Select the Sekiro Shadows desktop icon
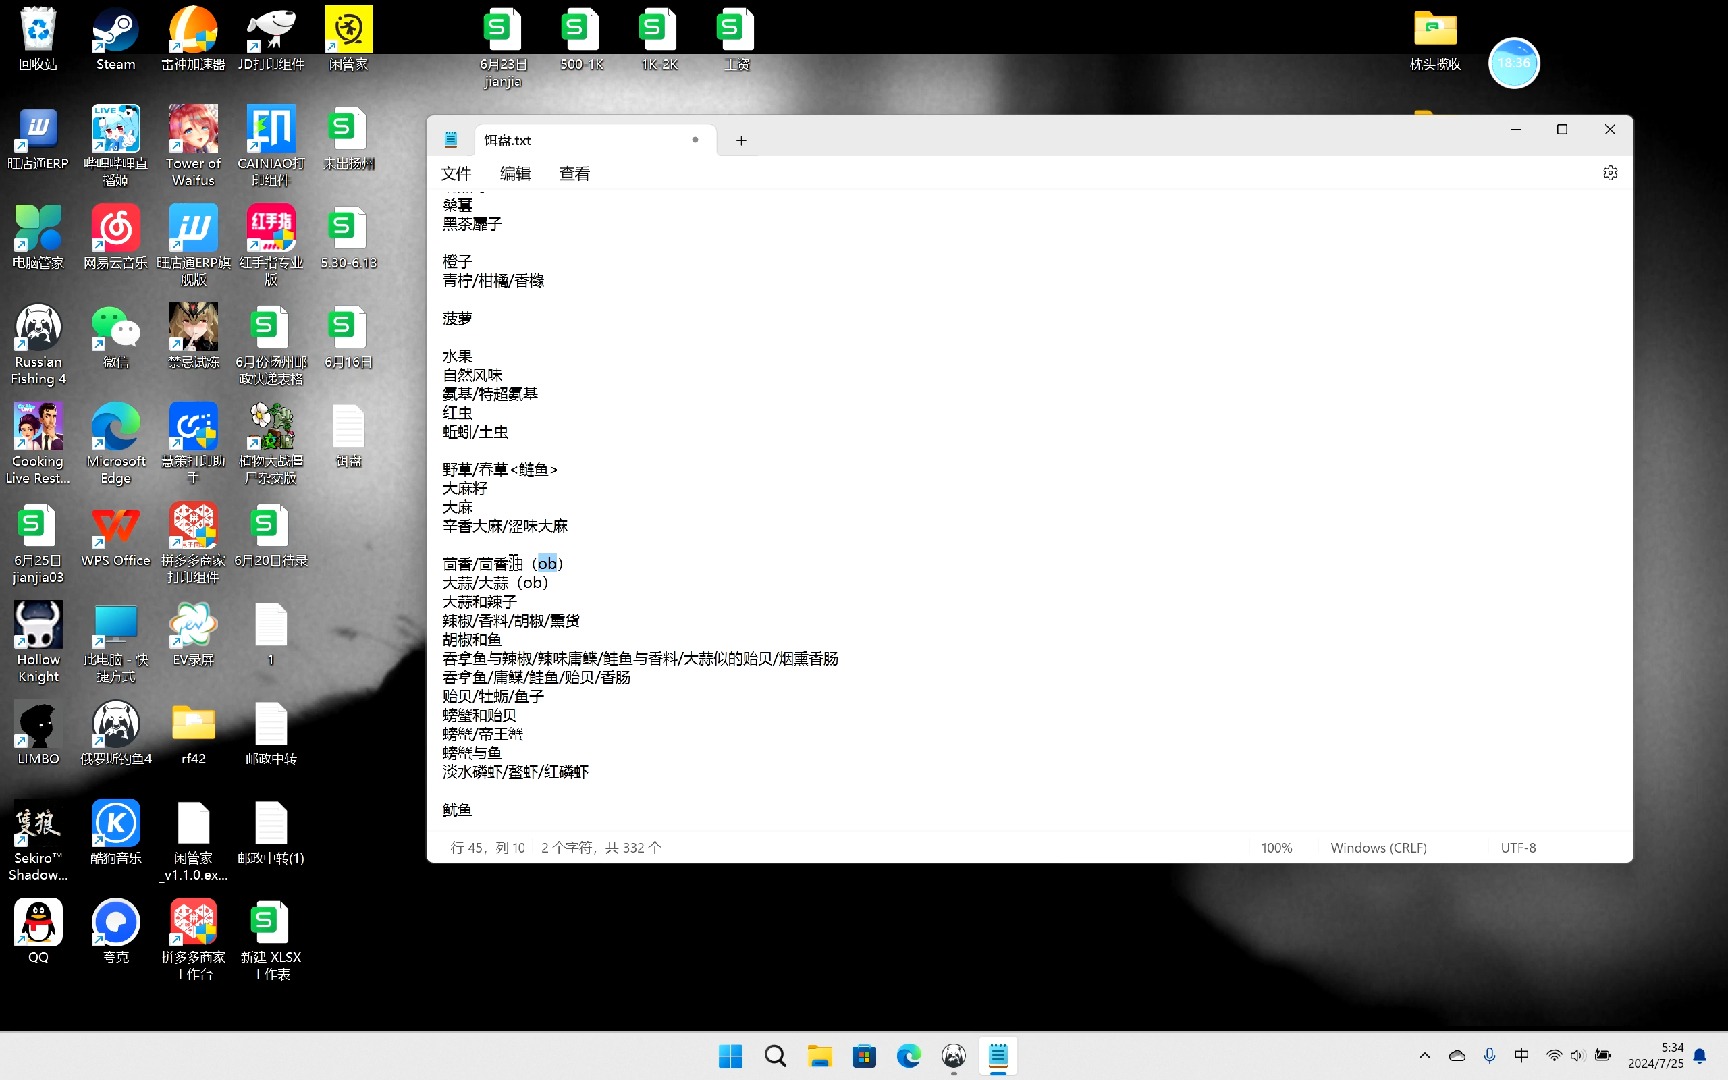The height and width of the screenshot is (1080, 1728). 38,841
